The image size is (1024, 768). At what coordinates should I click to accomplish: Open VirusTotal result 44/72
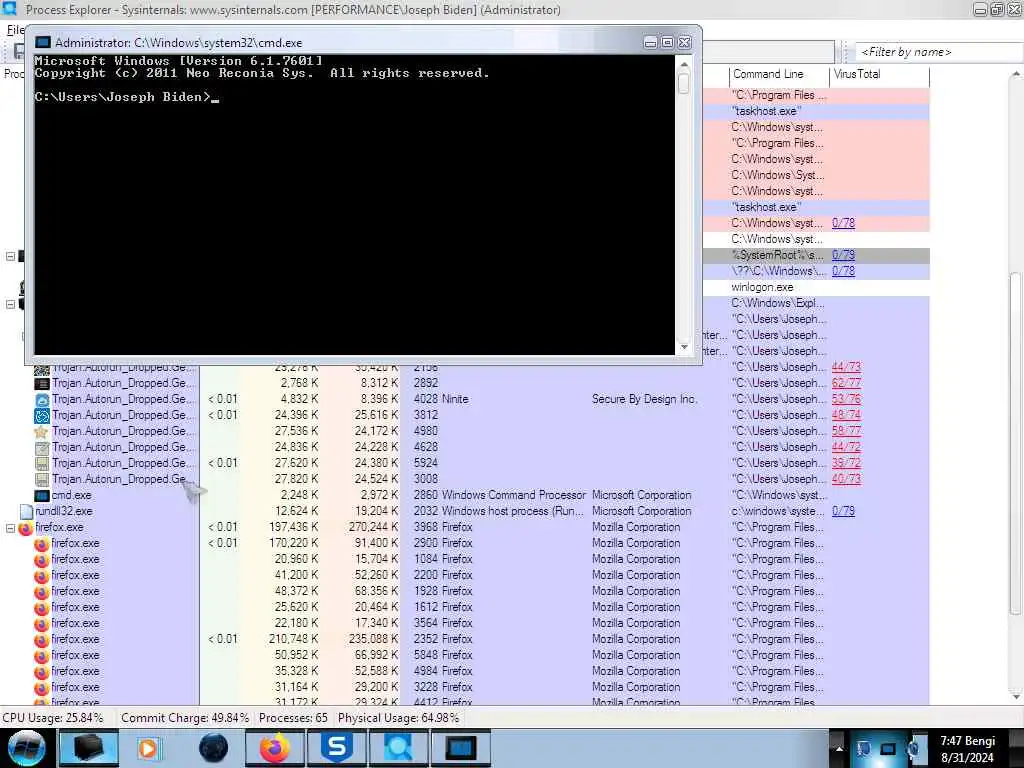pyautogui.click(x=846, y=447)
